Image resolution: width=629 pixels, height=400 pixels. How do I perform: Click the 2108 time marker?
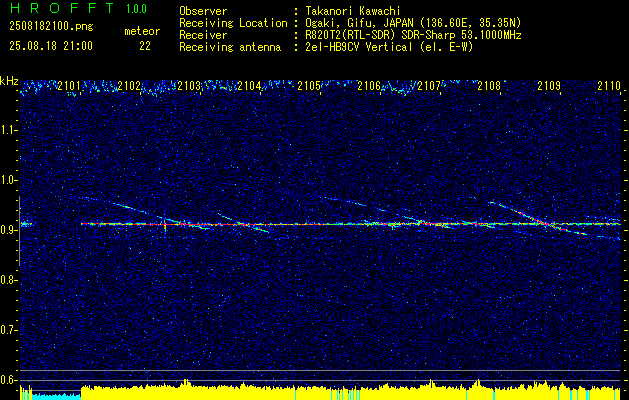(x=489, y=85)
